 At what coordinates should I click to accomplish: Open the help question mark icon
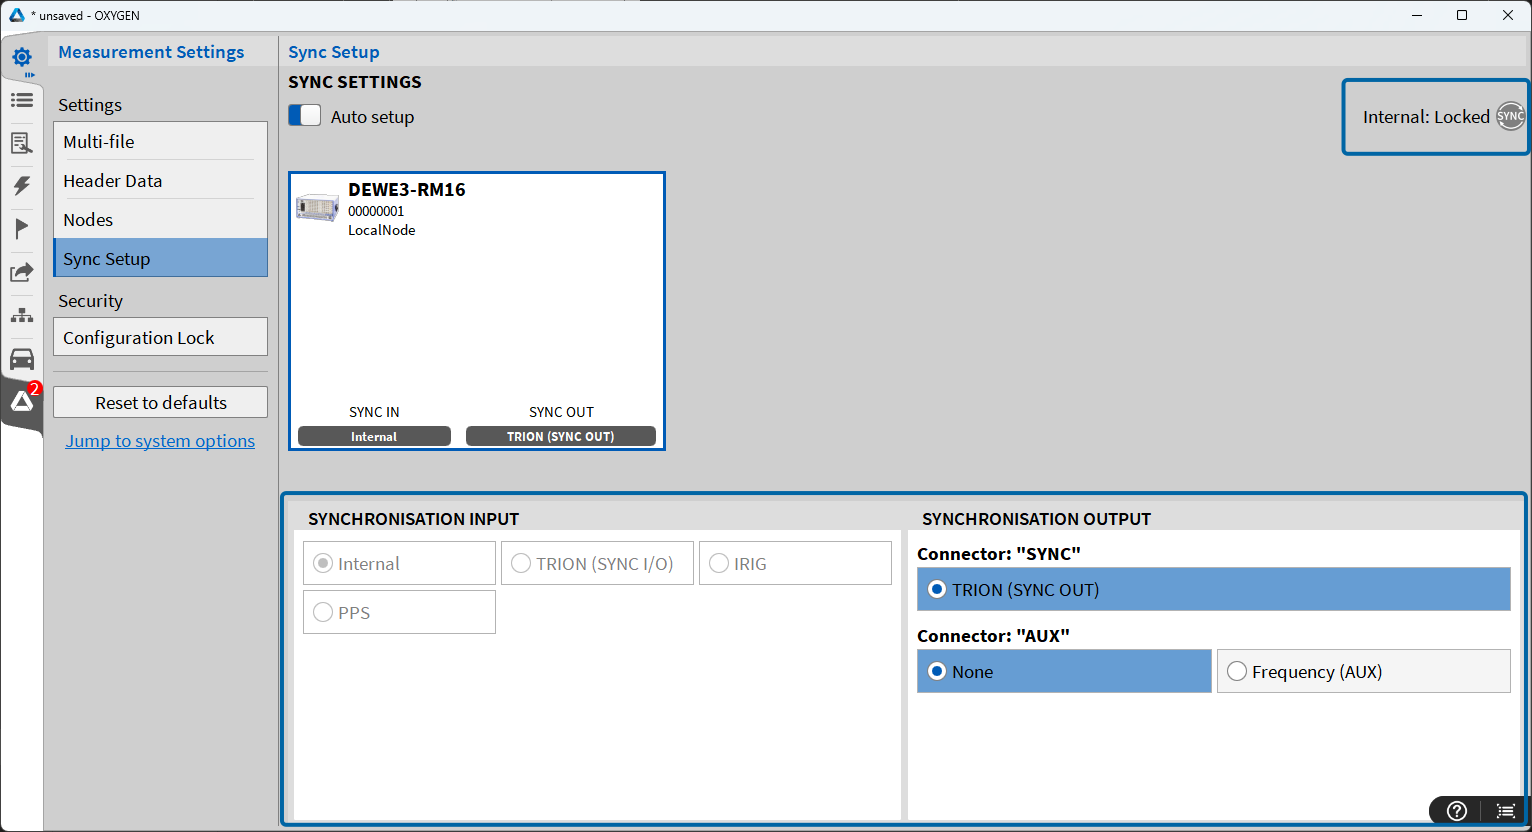tap(1457, 810)
